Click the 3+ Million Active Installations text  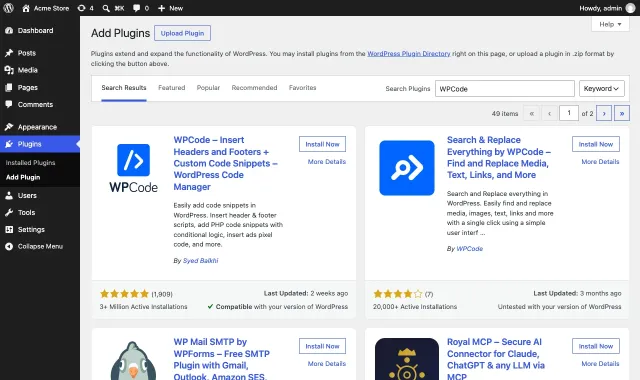tap(143, 307)
